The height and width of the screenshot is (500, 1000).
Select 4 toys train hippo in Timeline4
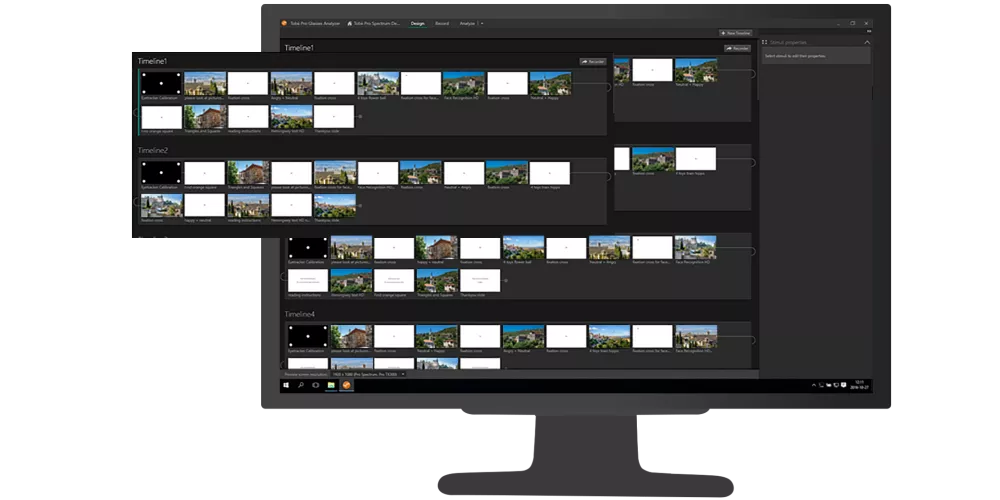pyautogui.click(x=610, y=339)
